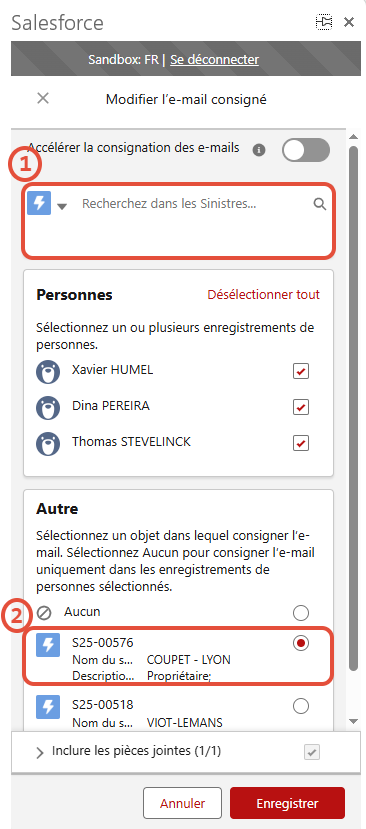Click Xavier HUMEL's avatar icon
The height and width of the screenshot is (829, 366).
(48, 372)
